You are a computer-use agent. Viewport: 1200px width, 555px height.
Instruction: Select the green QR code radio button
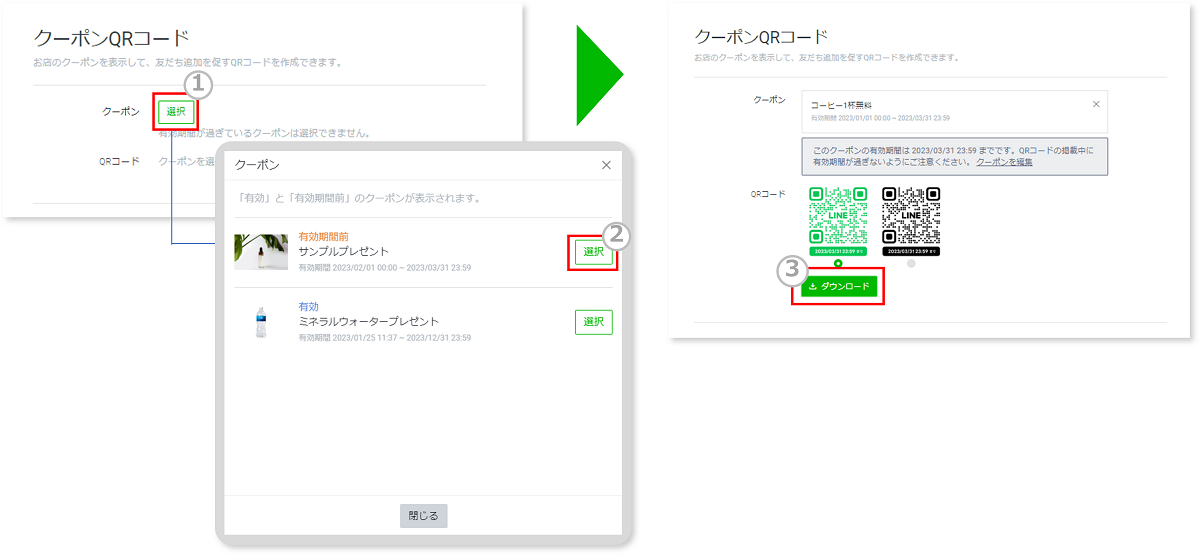[x=838, y=264]
